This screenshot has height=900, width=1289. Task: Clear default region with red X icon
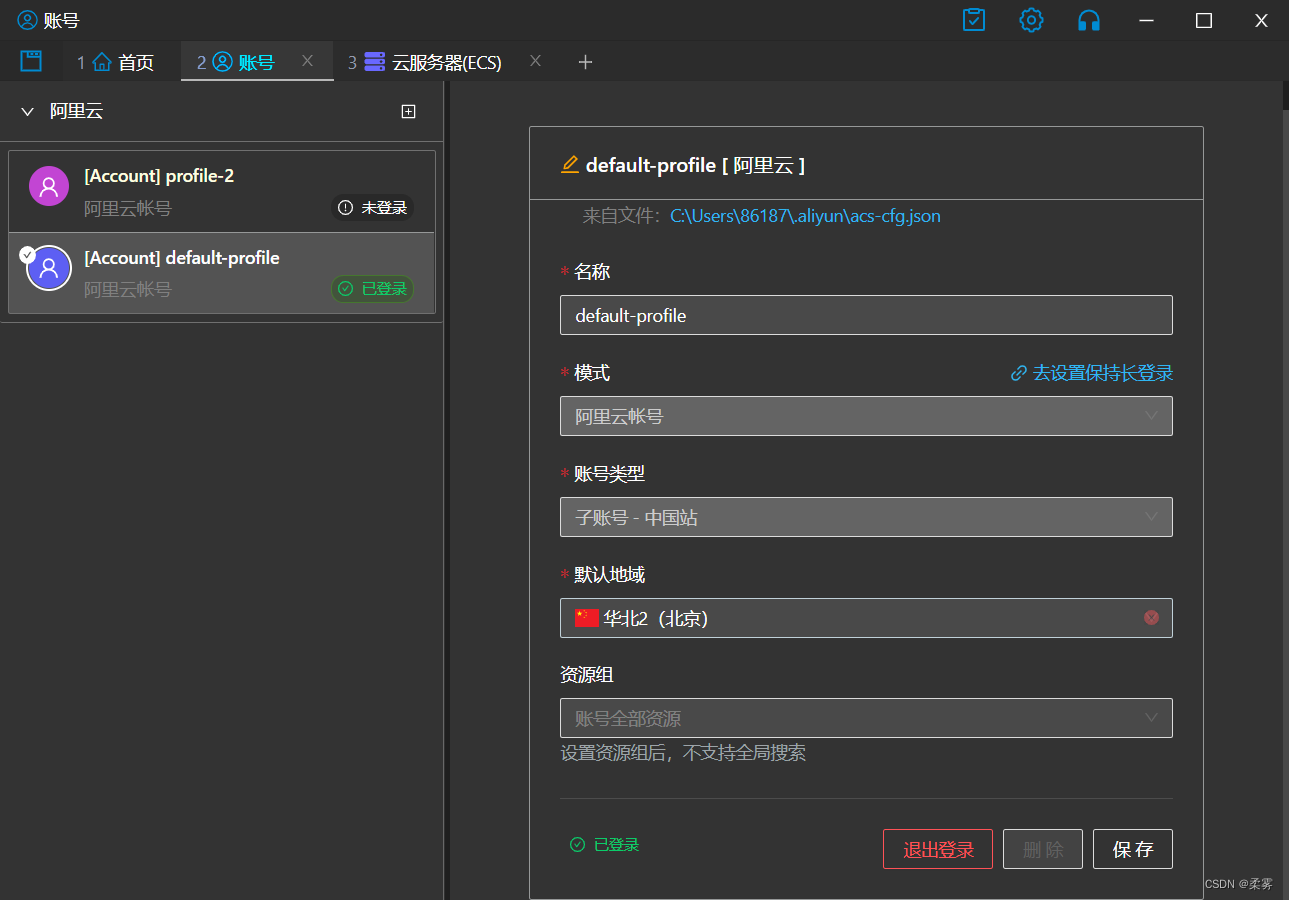1151,618
